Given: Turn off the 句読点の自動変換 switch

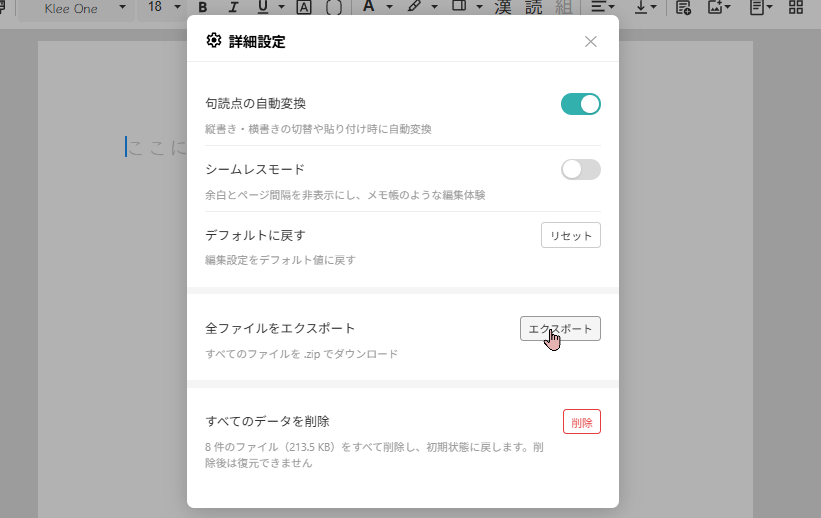Looking at the screenshot, I should (x=581, y=104).
